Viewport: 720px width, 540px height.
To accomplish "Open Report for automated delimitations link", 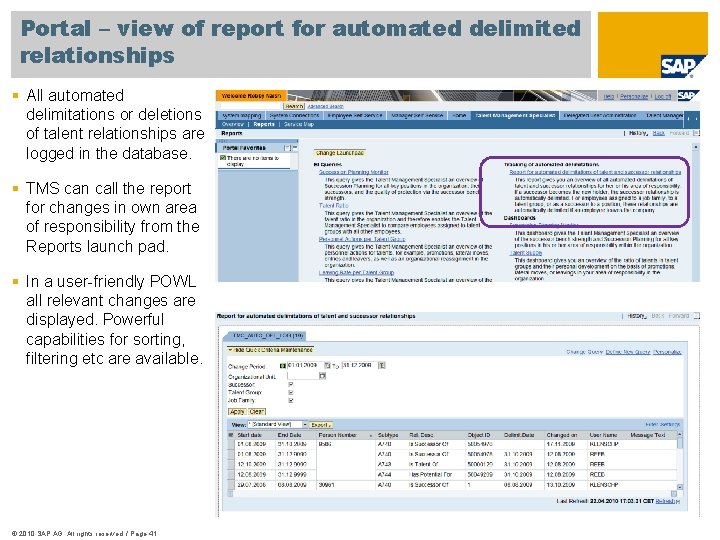I will click(595, 172).
